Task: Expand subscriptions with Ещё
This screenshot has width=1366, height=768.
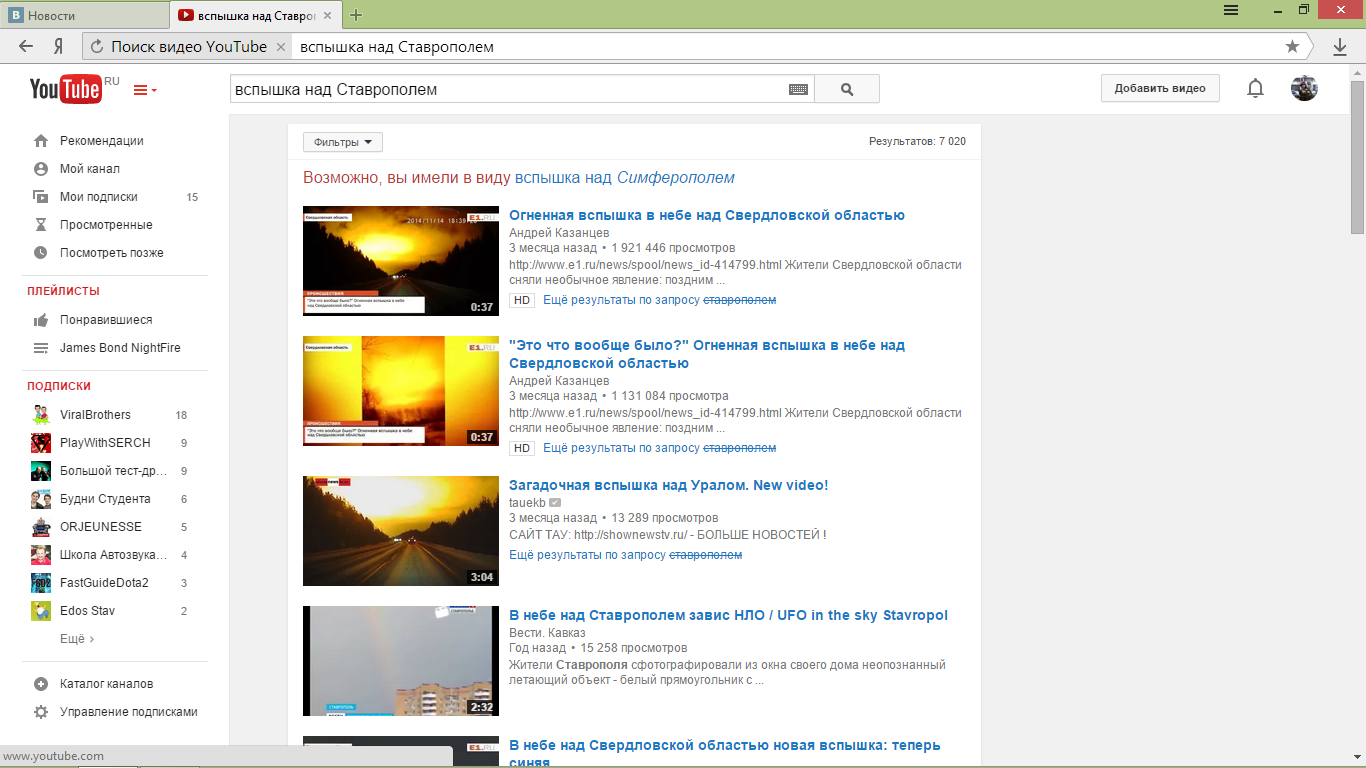Action: click(77, 639)
